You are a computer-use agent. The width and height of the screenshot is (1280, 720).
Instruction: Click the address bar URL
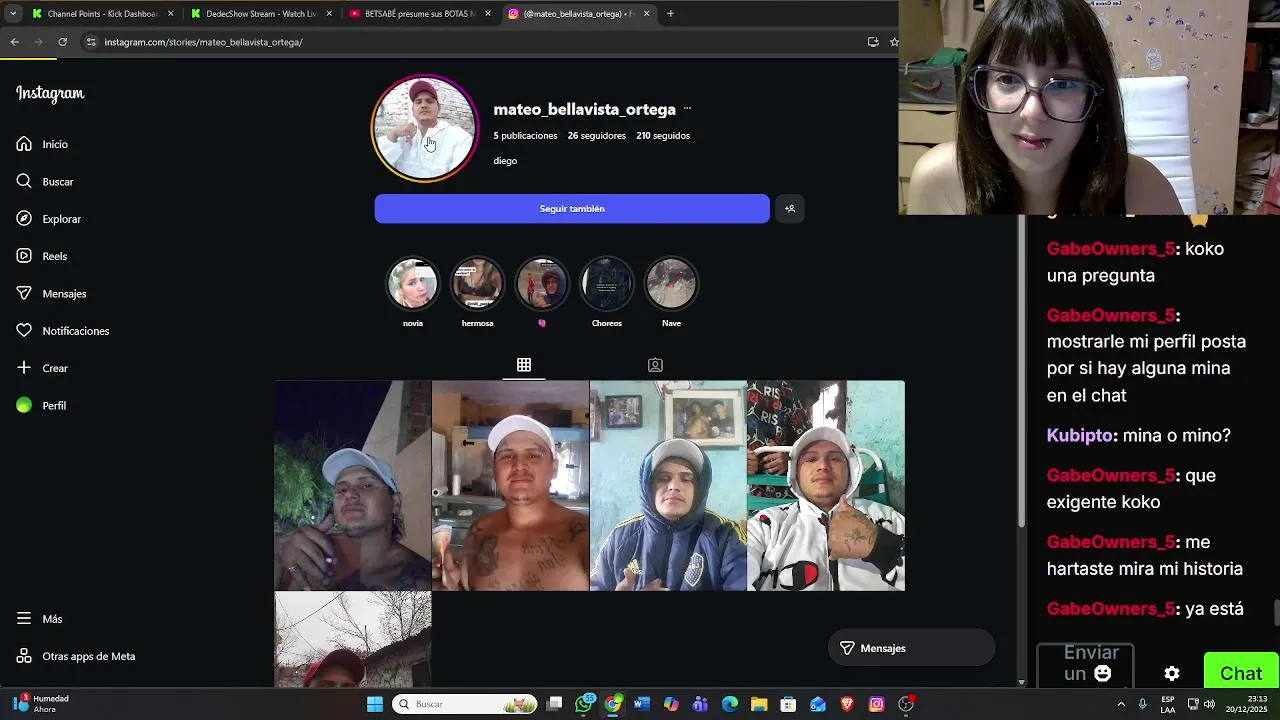203,42
